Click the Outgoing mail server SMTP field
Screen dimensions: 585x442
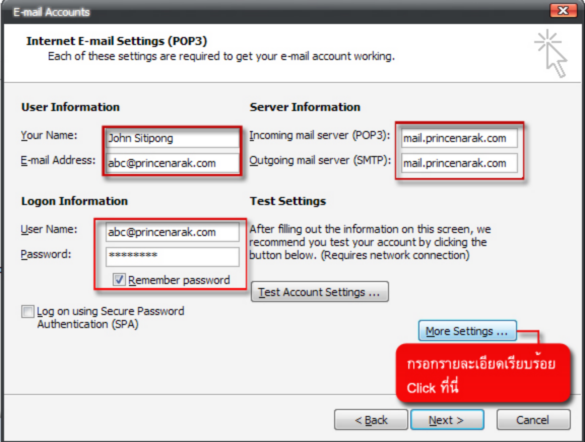click(x=459, y=163)
